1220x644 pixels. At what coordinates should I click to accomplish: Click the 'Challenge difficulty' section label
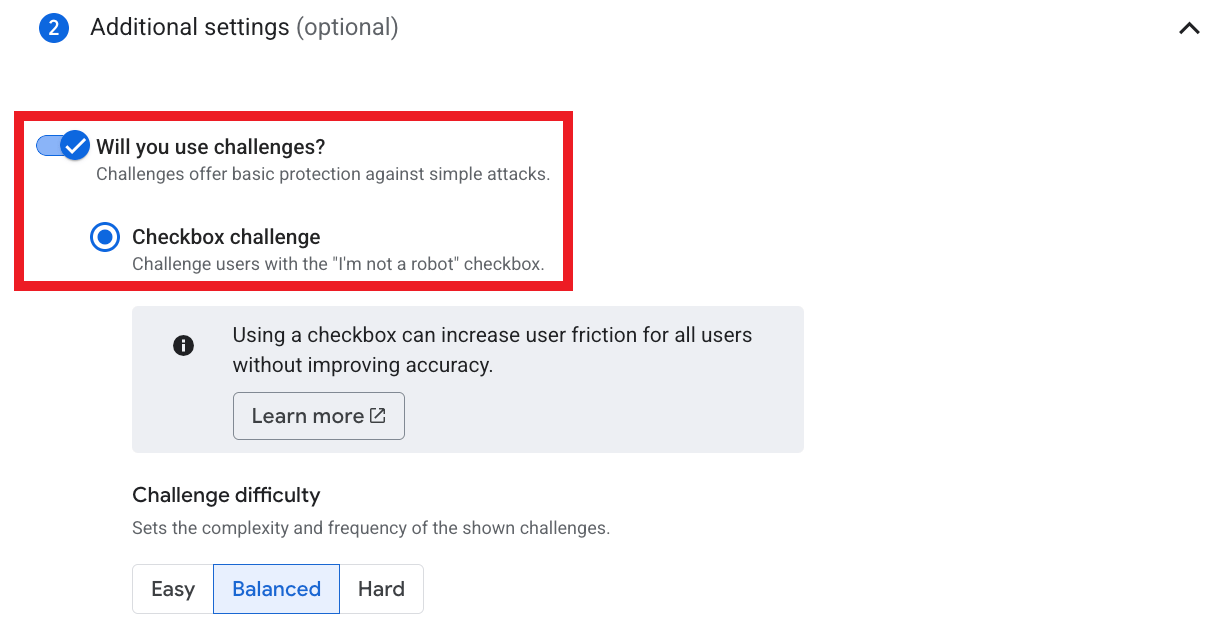[x=226, y=495]
